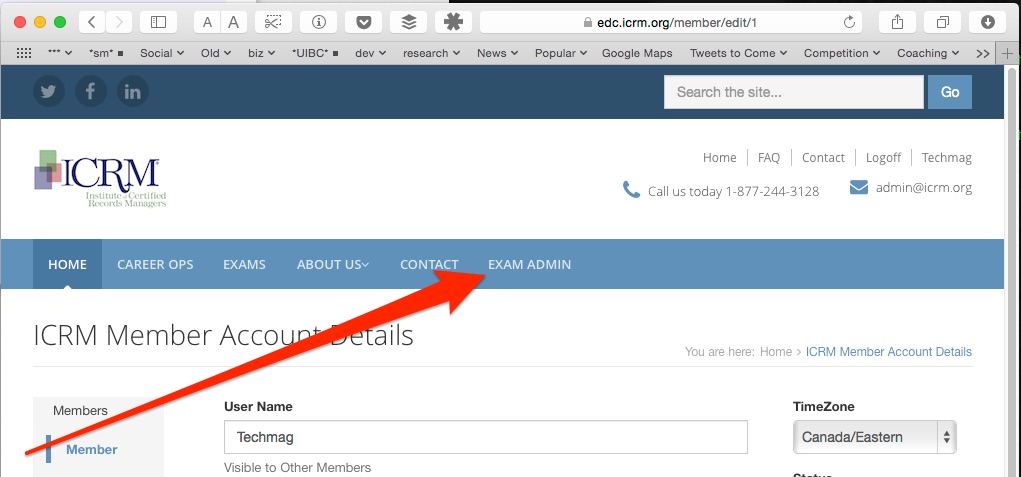Expand the '***' bookmarks folder
Screen dimensions: 1021x477
pos(60,53)
